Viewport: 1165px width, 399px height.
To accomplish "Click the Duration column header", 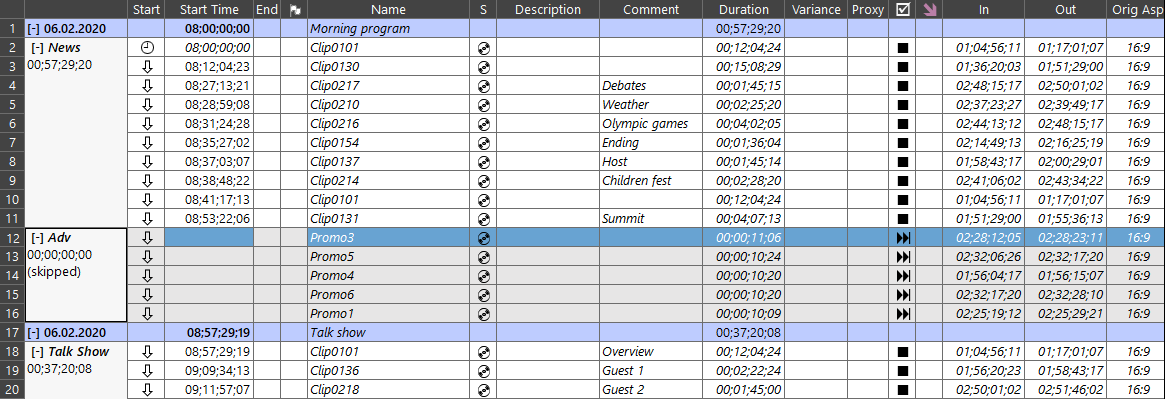I will point(744,10).
